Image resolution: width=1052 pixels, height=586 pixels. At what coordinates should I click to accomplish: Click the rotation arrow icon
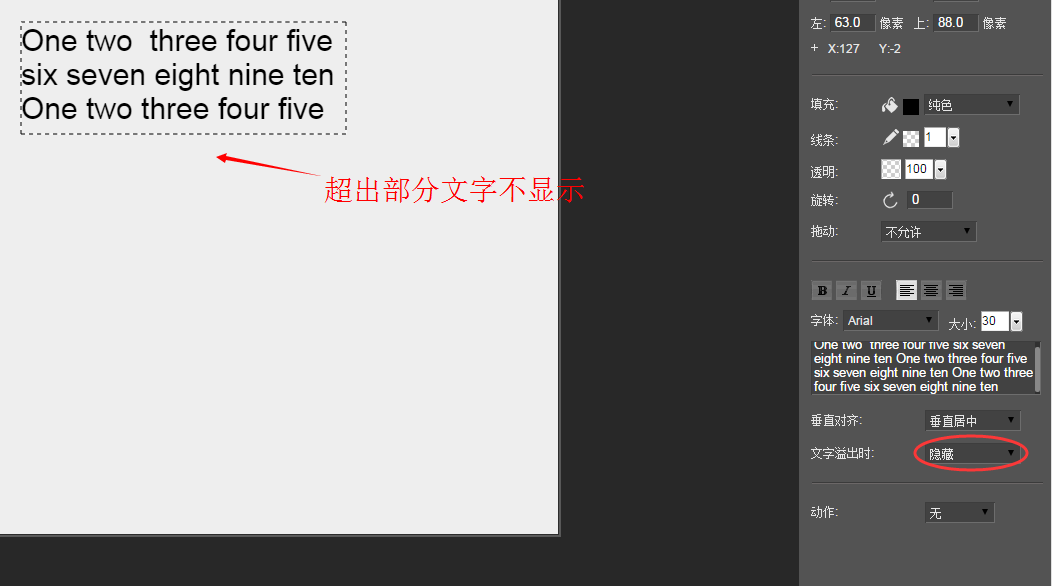tap(890, 200)
